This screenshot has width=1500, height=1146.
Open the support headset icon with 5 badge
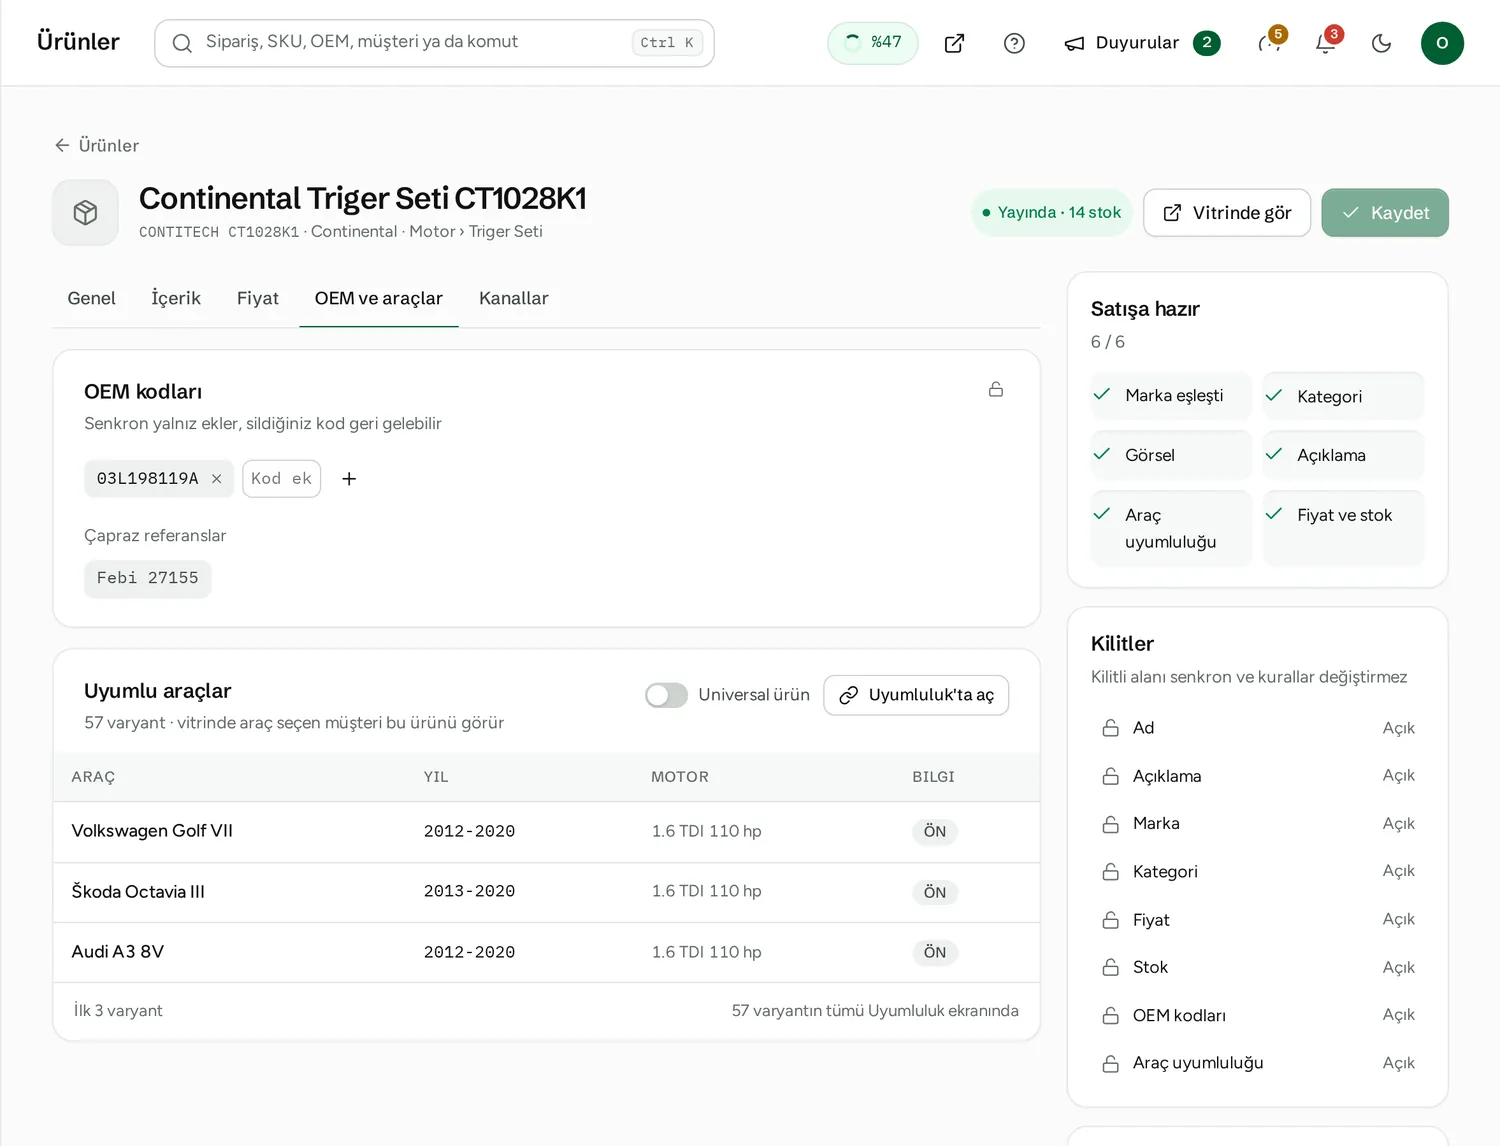click(x=1270, y=43)
